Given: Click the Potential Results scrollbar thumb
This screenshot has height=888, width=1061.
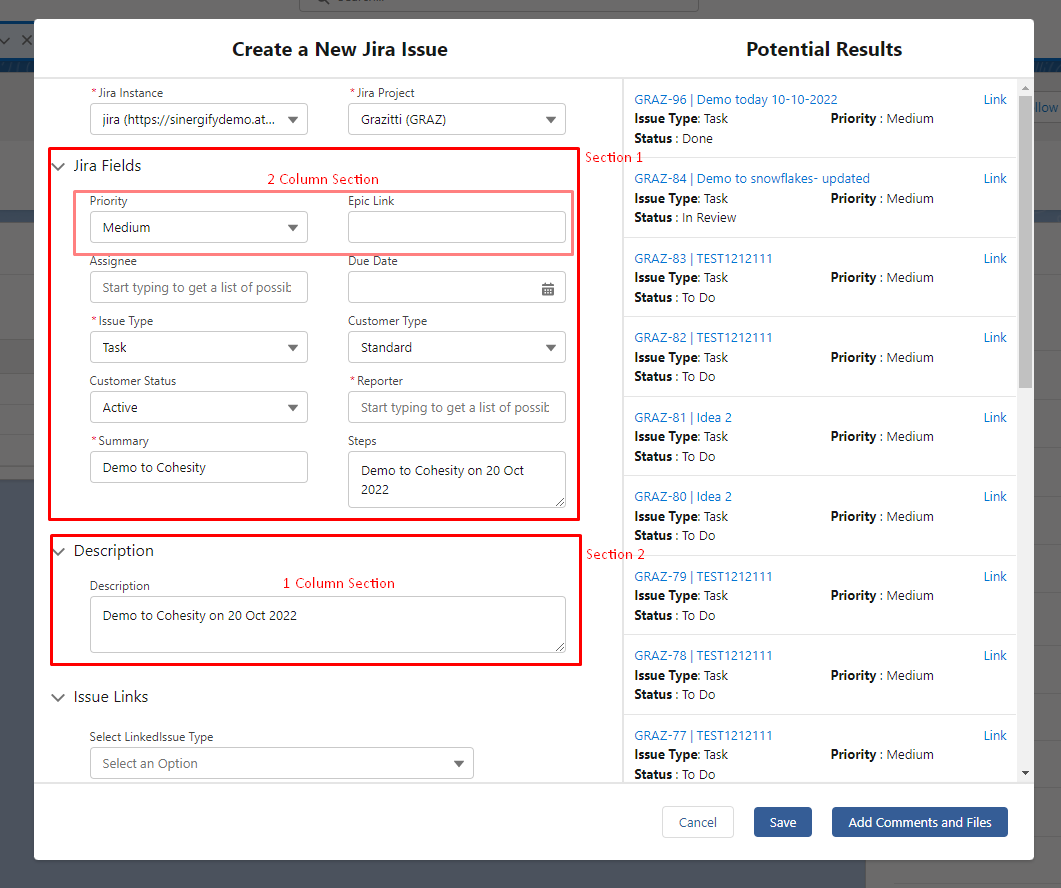Looking at the screenshot, I should (1025, 242).
